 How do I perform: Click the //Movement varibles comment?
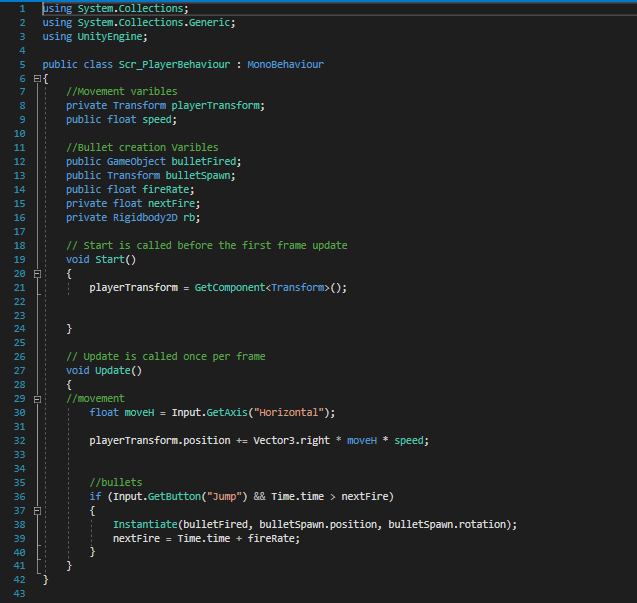click(x=121, y=92)
